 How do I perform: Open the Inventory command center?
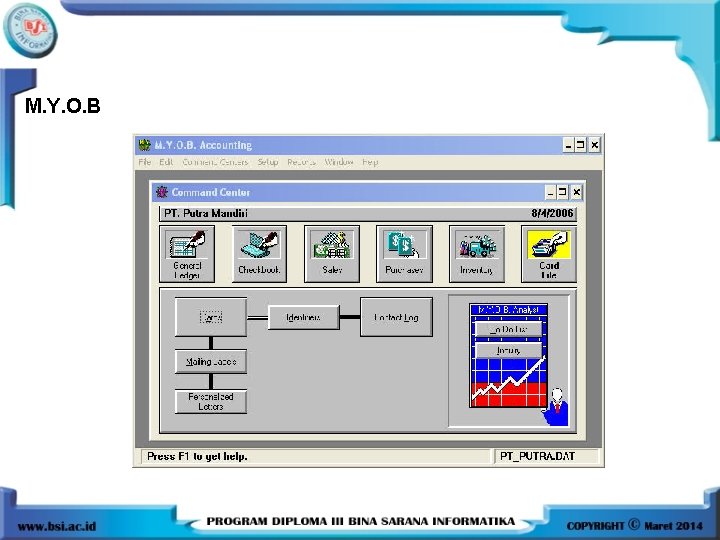(477, 254)
